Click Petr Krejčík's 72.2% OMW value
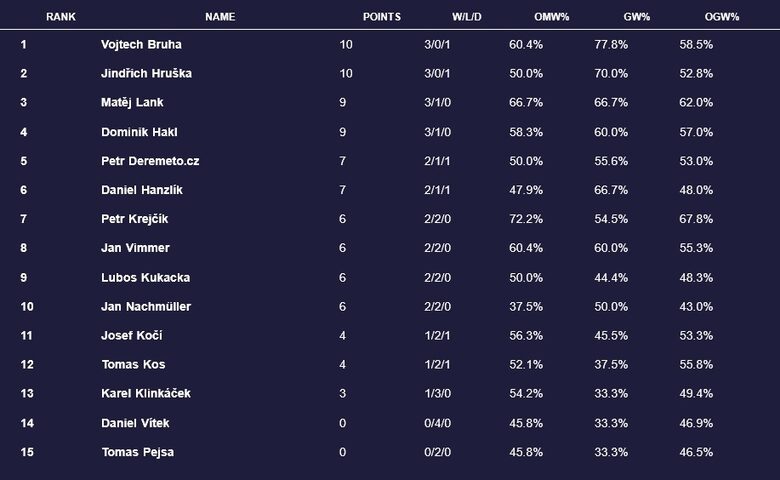The width and height of the screenshot is (780, 480). point(526,219)
